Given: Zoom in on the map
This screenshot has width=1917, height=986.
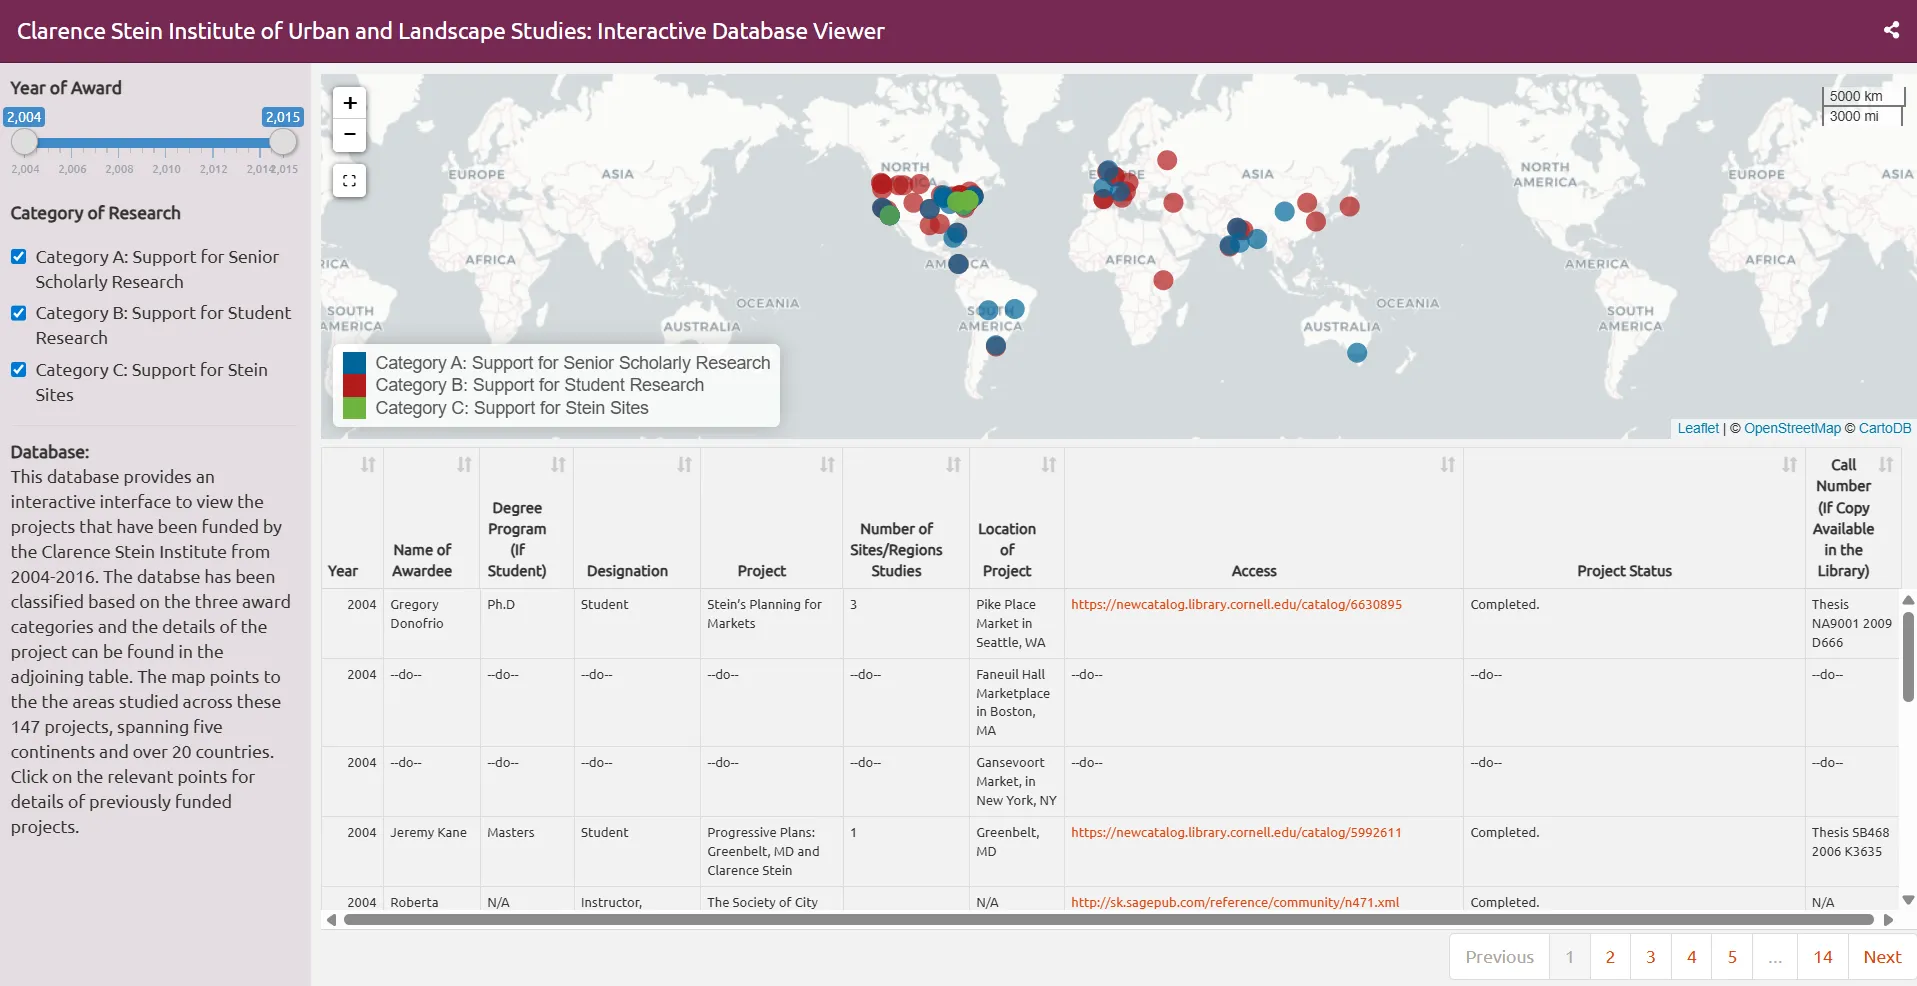Looking at the screenshot, I should pos(348,103).
